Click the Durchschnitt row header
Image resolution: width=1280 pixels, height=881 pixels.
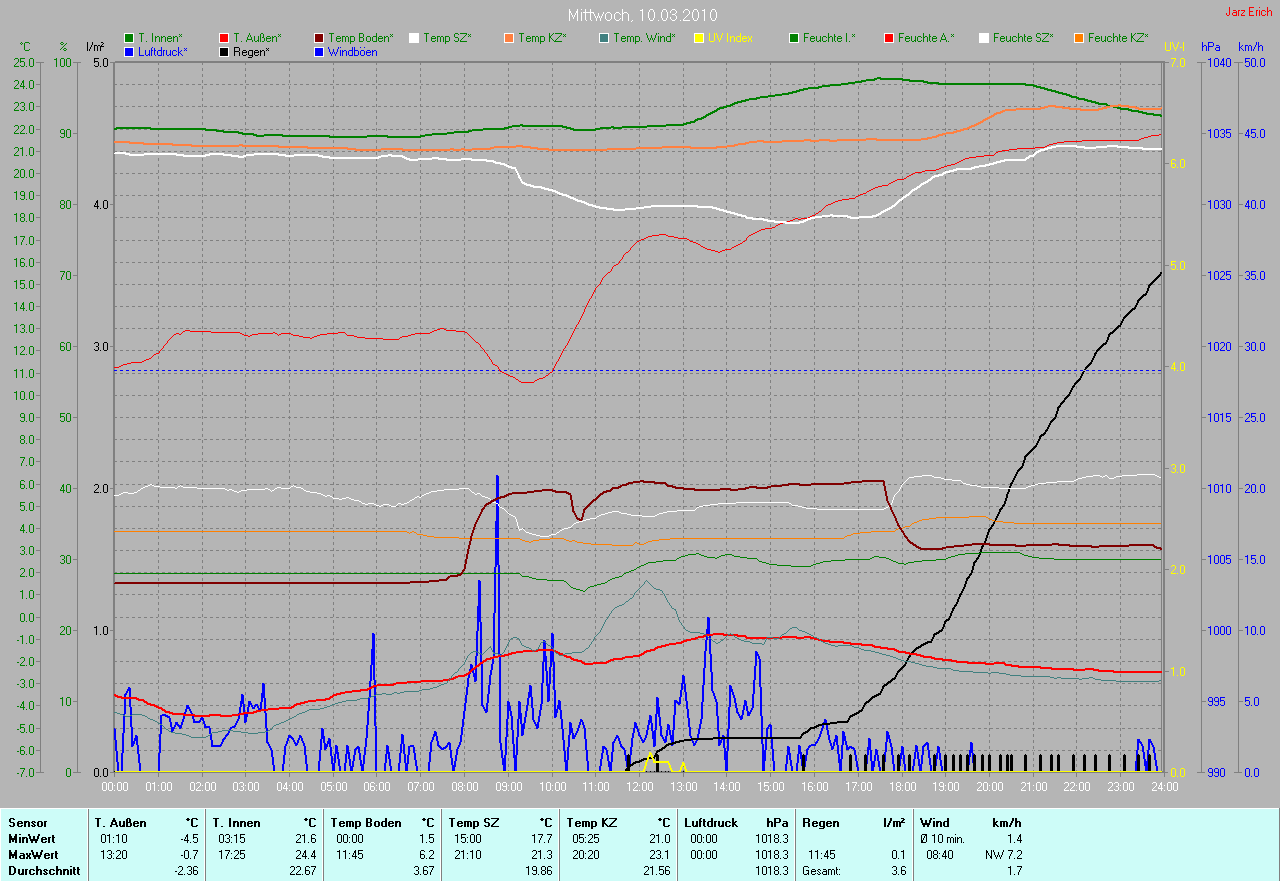pos(42,871)
